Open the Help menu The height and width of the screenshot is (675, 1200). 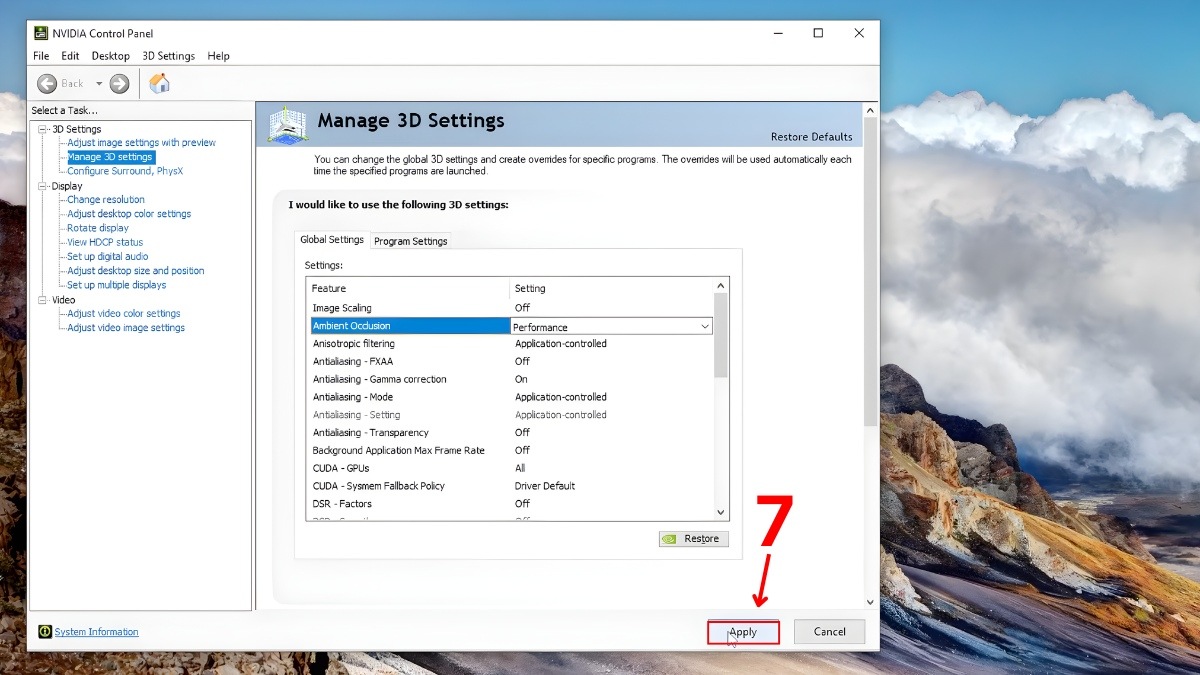click(x=218, y=56)
